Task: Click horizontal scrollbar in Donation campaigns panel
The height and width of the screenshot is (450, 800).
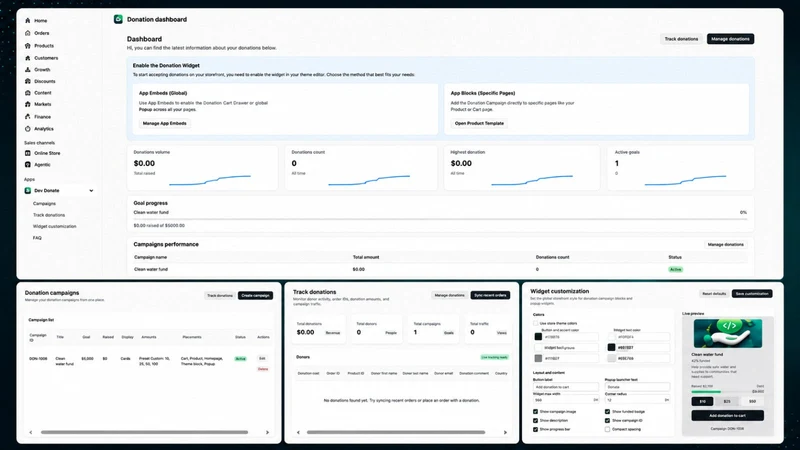Action: (144, 432)
